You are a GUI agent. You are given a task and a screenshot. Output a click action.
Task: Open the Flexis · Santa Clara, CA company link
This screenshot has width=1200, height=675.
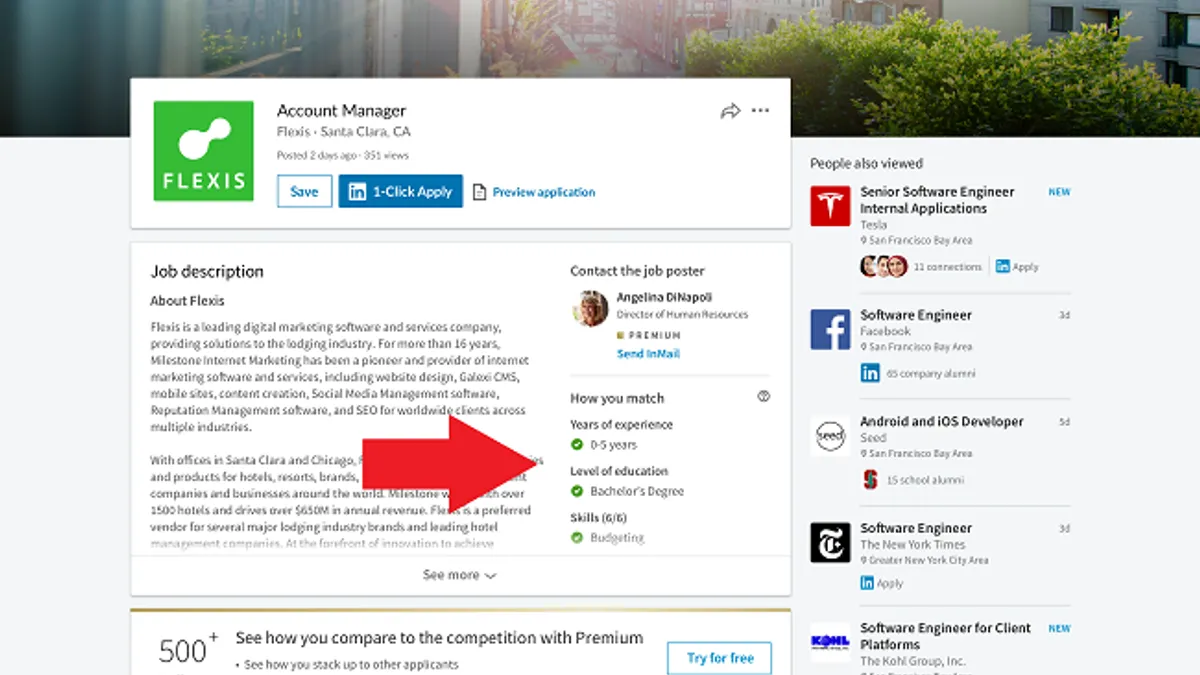343,132
